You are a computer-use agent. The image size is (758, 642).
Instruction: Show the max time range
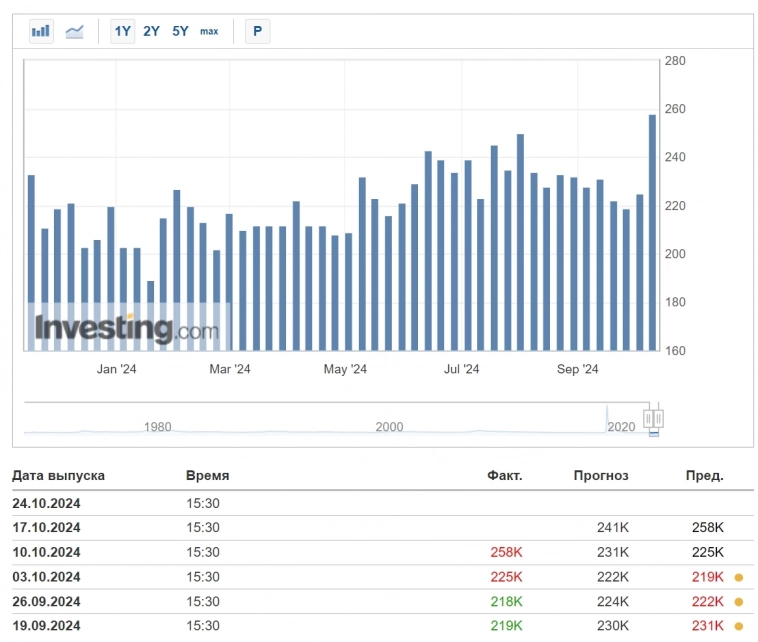point(209,31)
